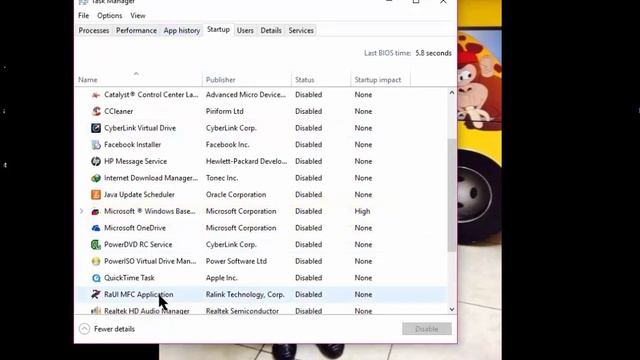The height and width of the screenshot is (360, 640).
Task: Click the CyberLink Virtual Drive icon
Action: 96,128
